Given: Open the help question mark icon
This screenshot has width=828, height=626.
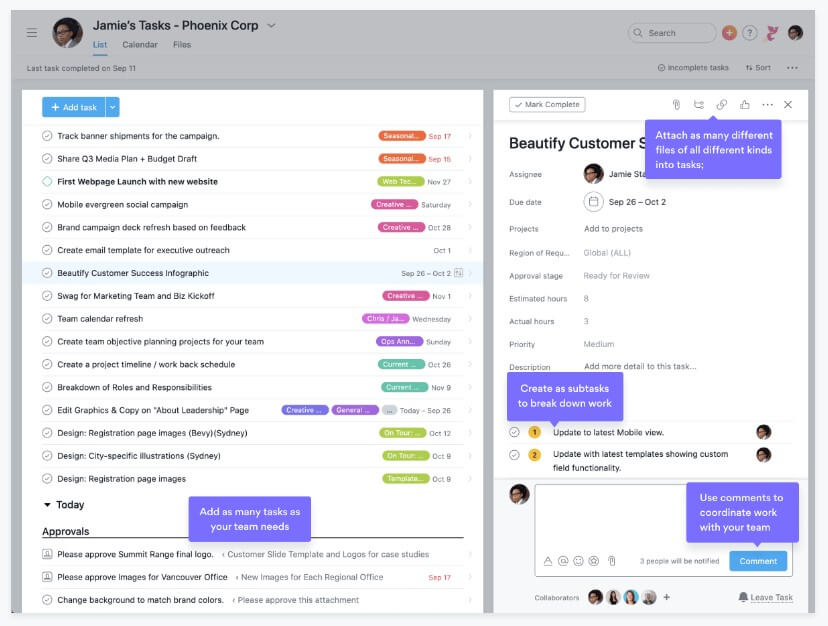Looking at the screenshot, I should click(749, 33).
